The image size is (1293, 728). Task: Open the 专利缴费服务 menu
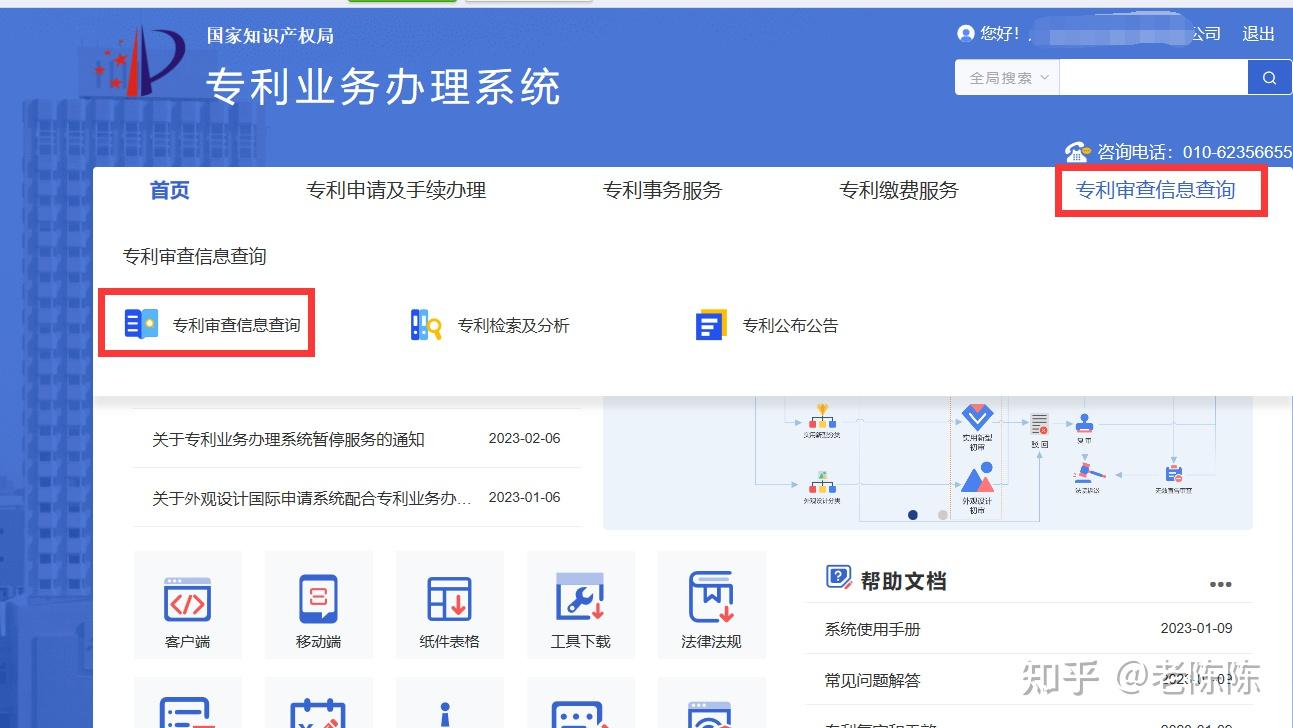[898, 190]
